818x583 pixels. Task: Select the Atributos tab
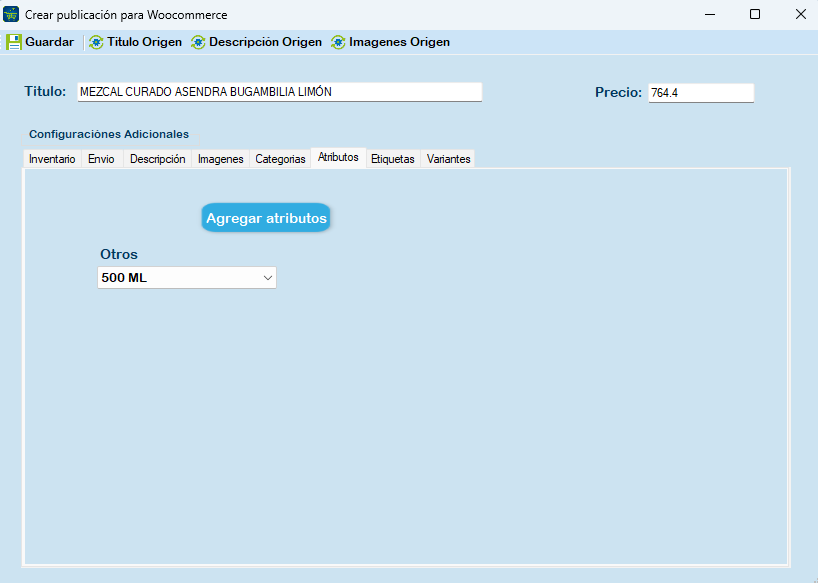(338, 158)
